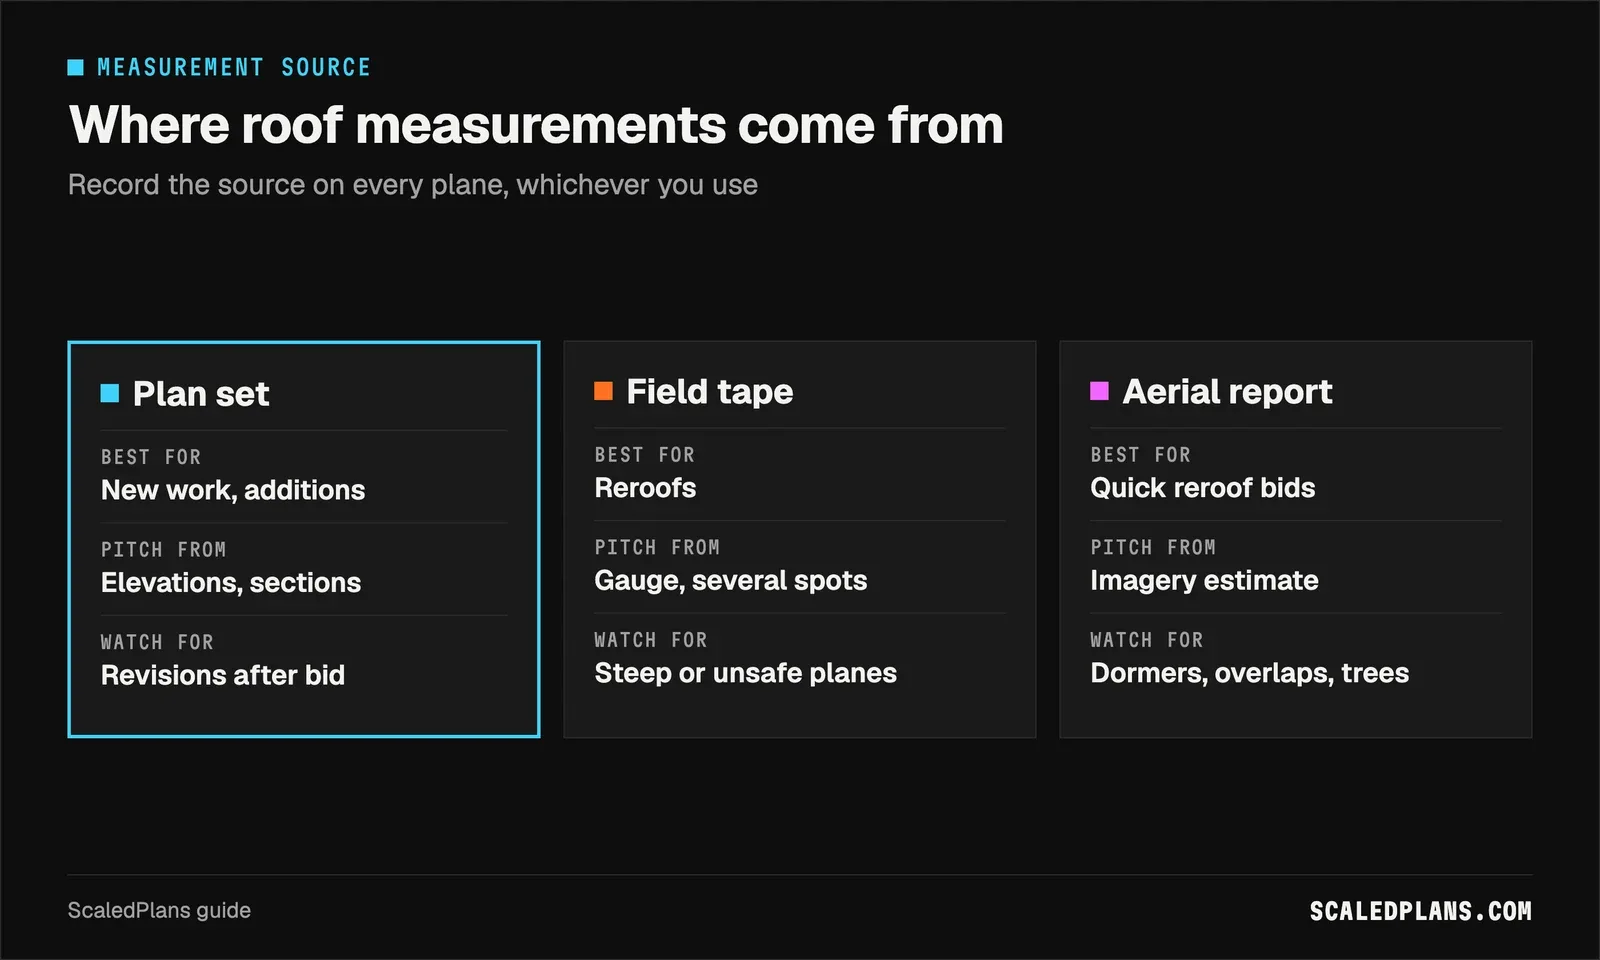Click BEST FOR label in Field tape card
Image resolution: width=1600 pixels, height=960 pixels.
645,455
